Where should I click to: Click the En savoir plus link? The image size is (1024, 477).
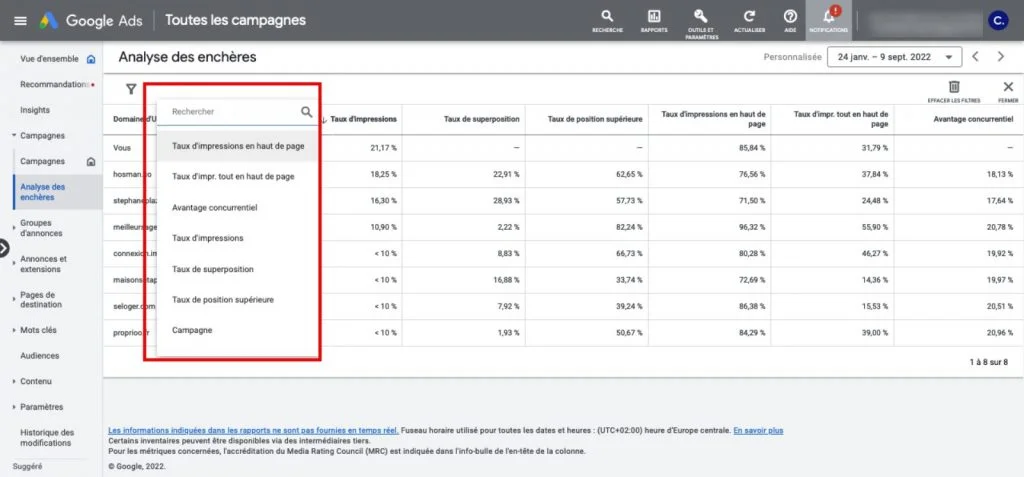click(758, 431)
